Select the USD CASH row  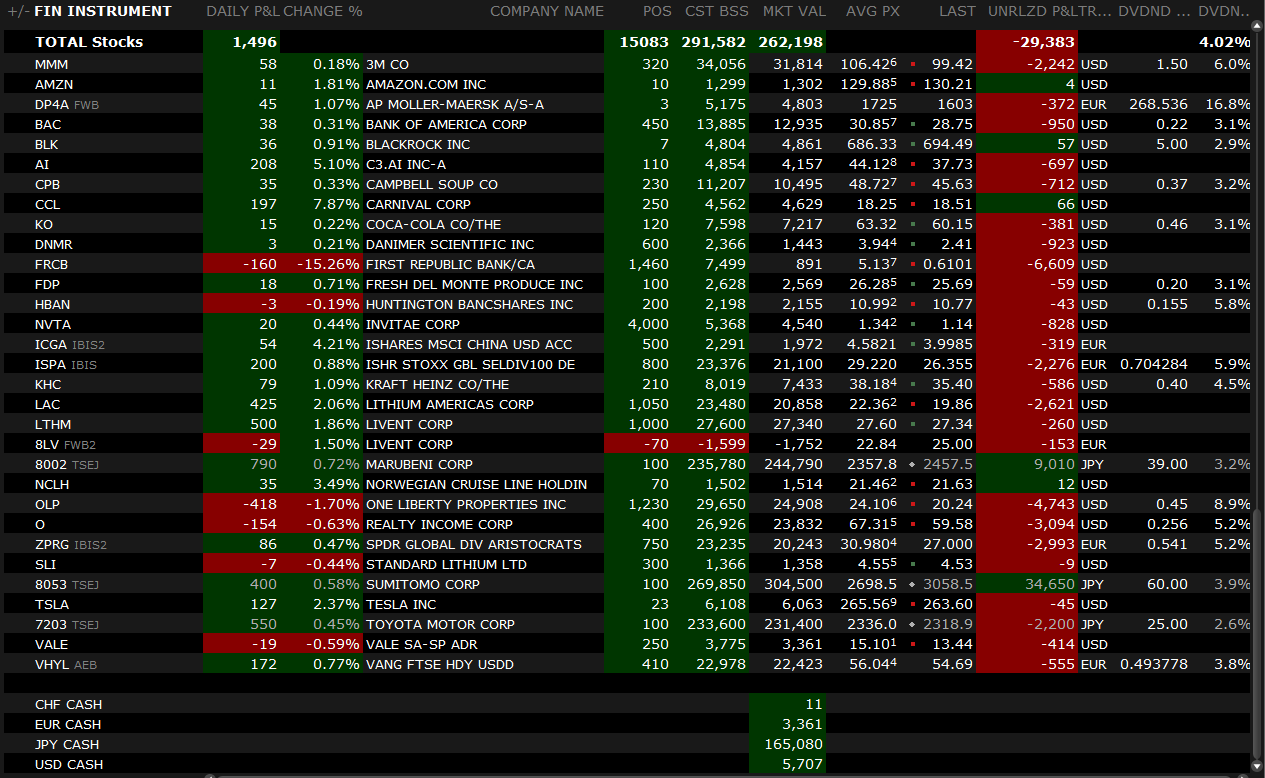point(68,765)
